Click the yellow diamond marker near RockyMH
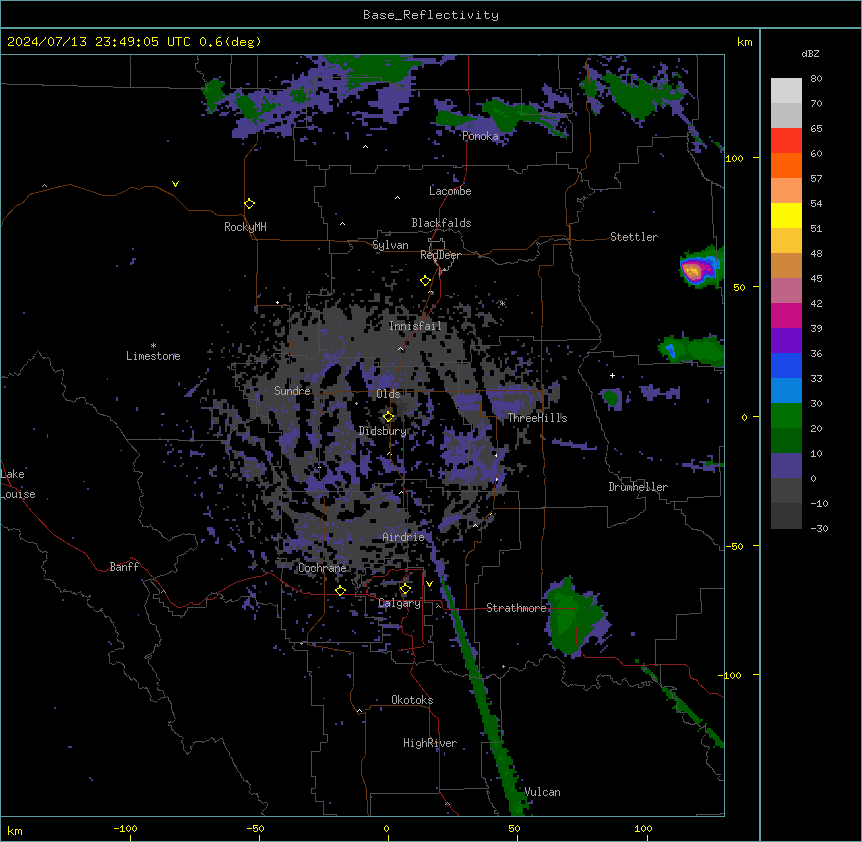862x842 pixels. pos(250,204)
